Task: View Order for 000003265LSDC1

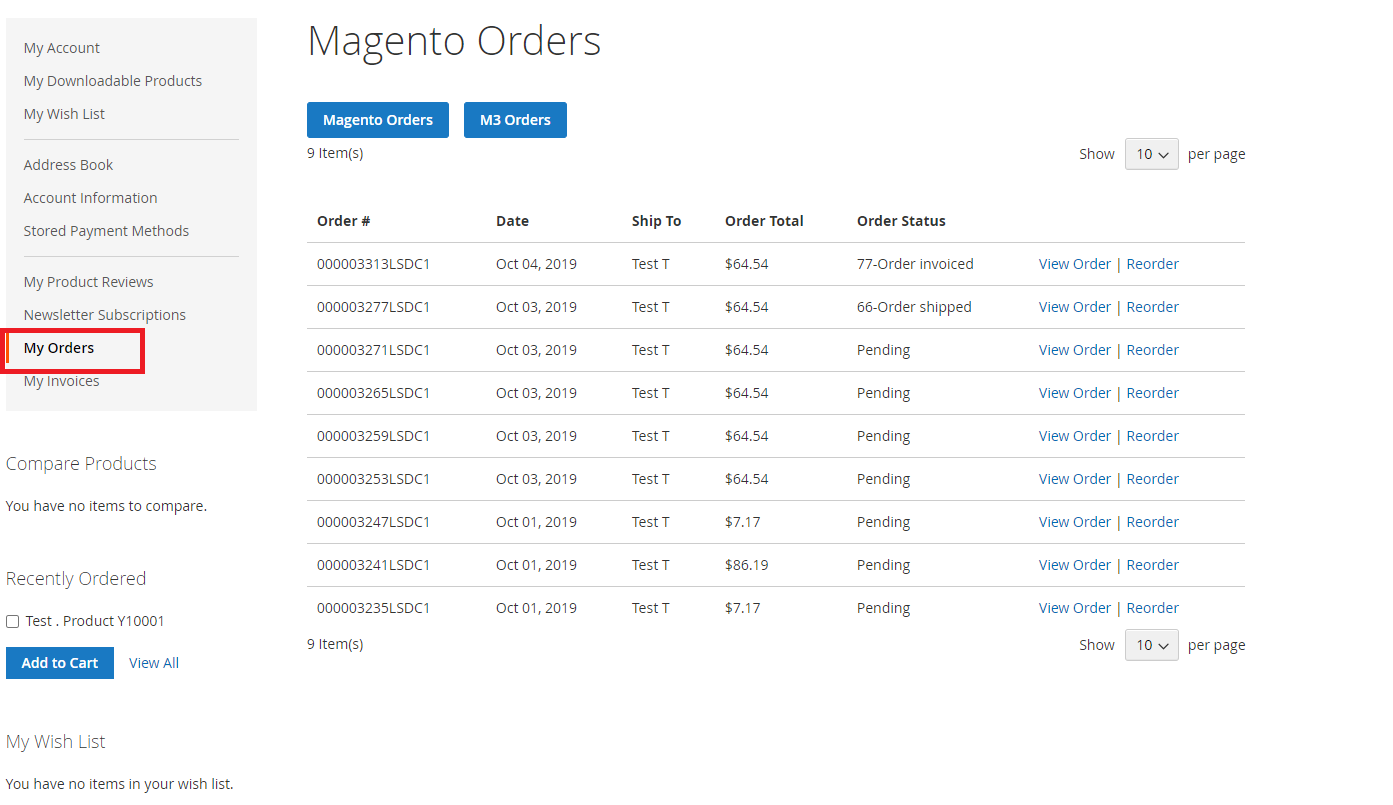Action: (1075, 393)
